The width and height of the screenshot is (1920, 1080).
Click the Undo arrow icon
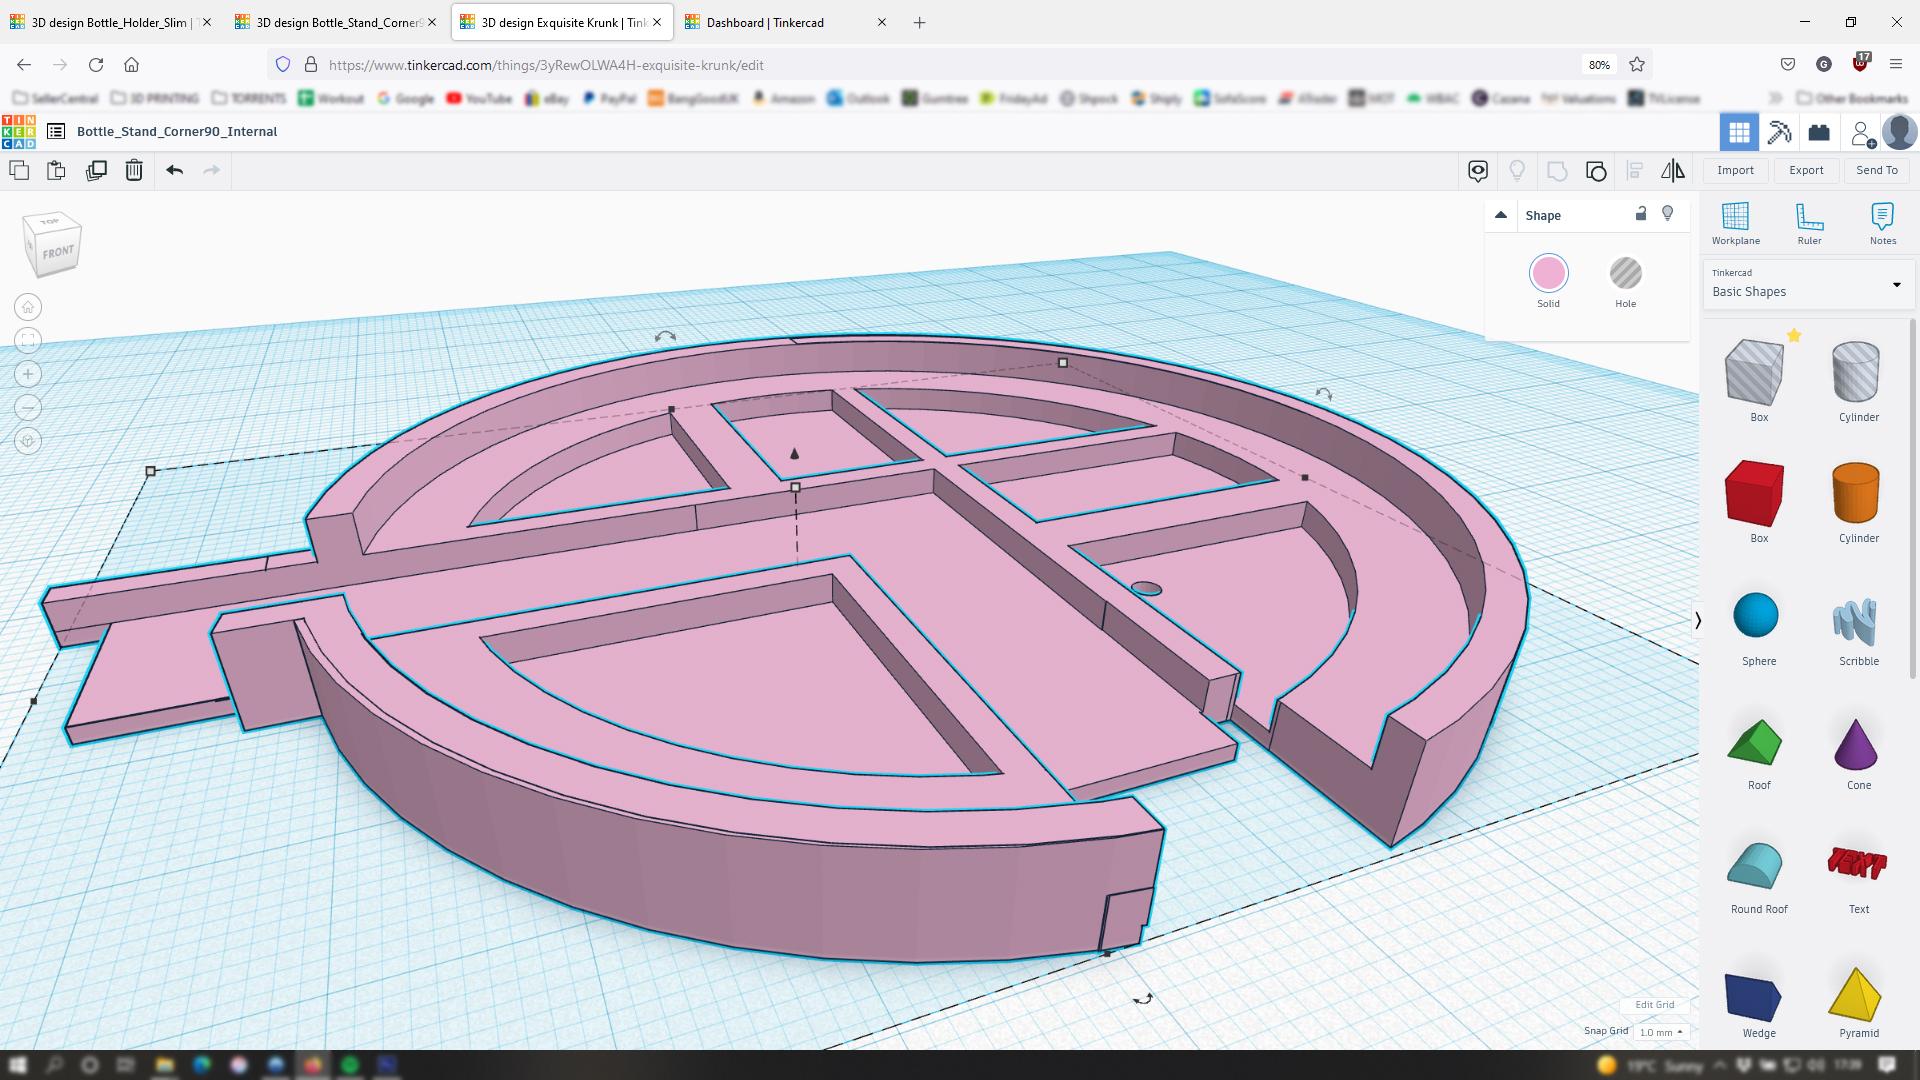coord(175,170)
